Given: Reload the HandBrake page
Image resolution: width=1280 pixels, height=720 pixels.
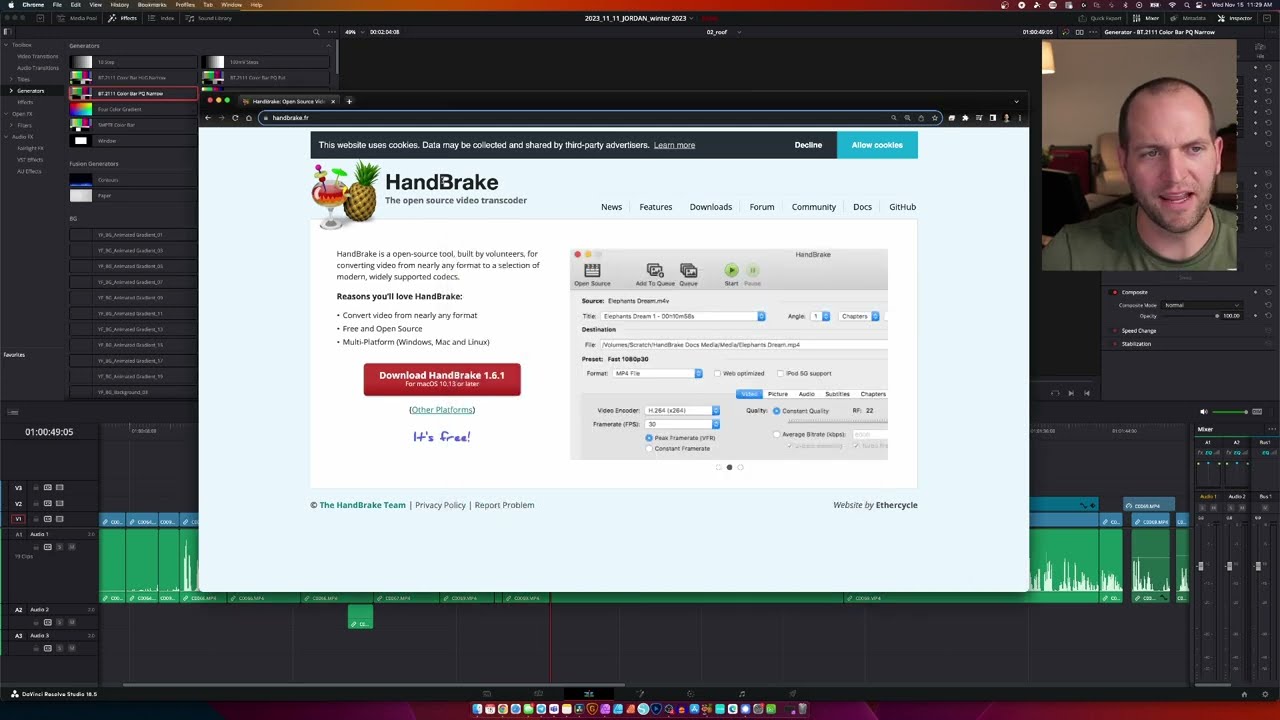Looking at the screenshot, I should coord(235,118).
